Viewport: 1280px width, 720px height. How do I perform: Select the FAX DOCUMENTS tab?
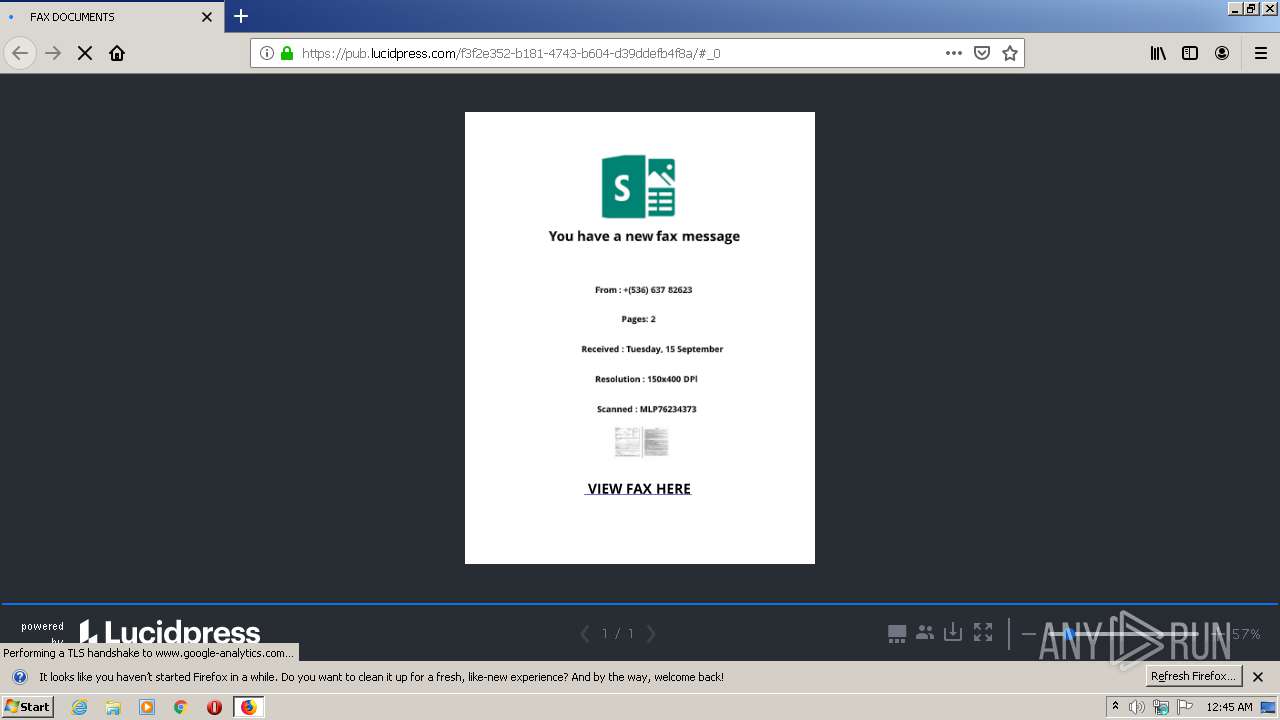pyautogui.click(x=111, y=17)
